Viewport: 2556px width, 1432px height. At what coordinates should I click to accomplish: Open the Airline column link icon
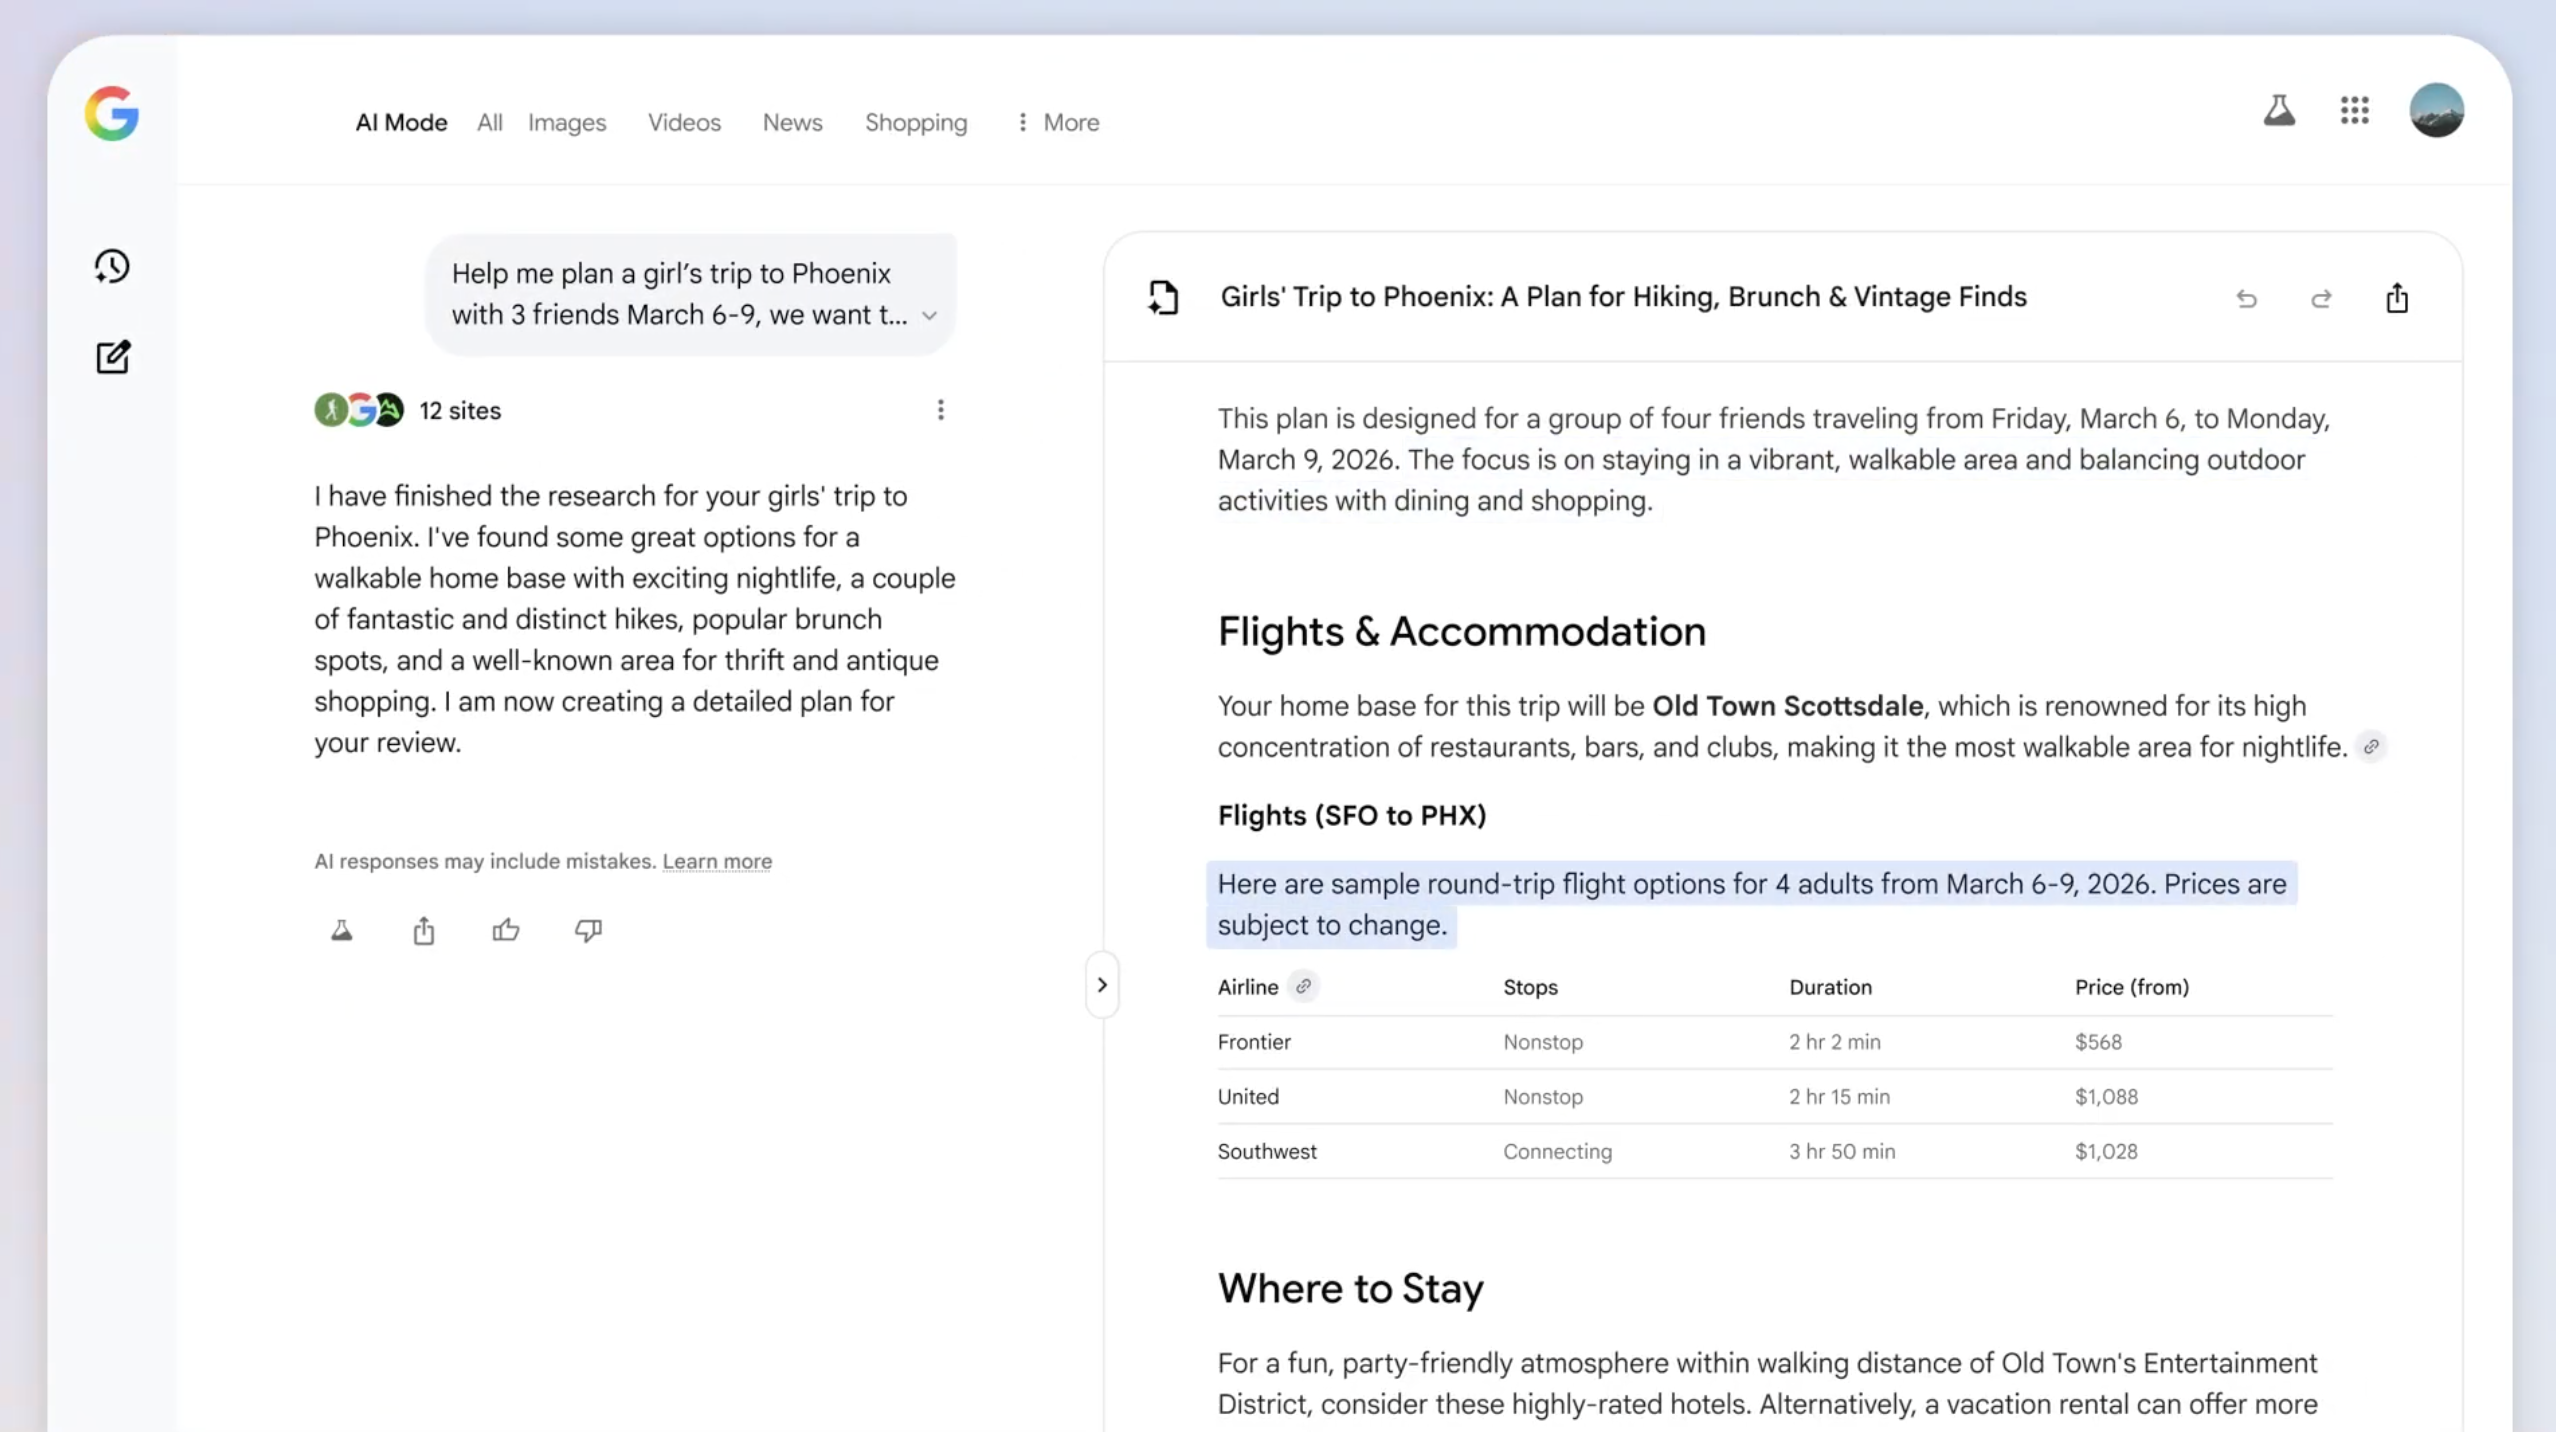tap(1302, 987)
